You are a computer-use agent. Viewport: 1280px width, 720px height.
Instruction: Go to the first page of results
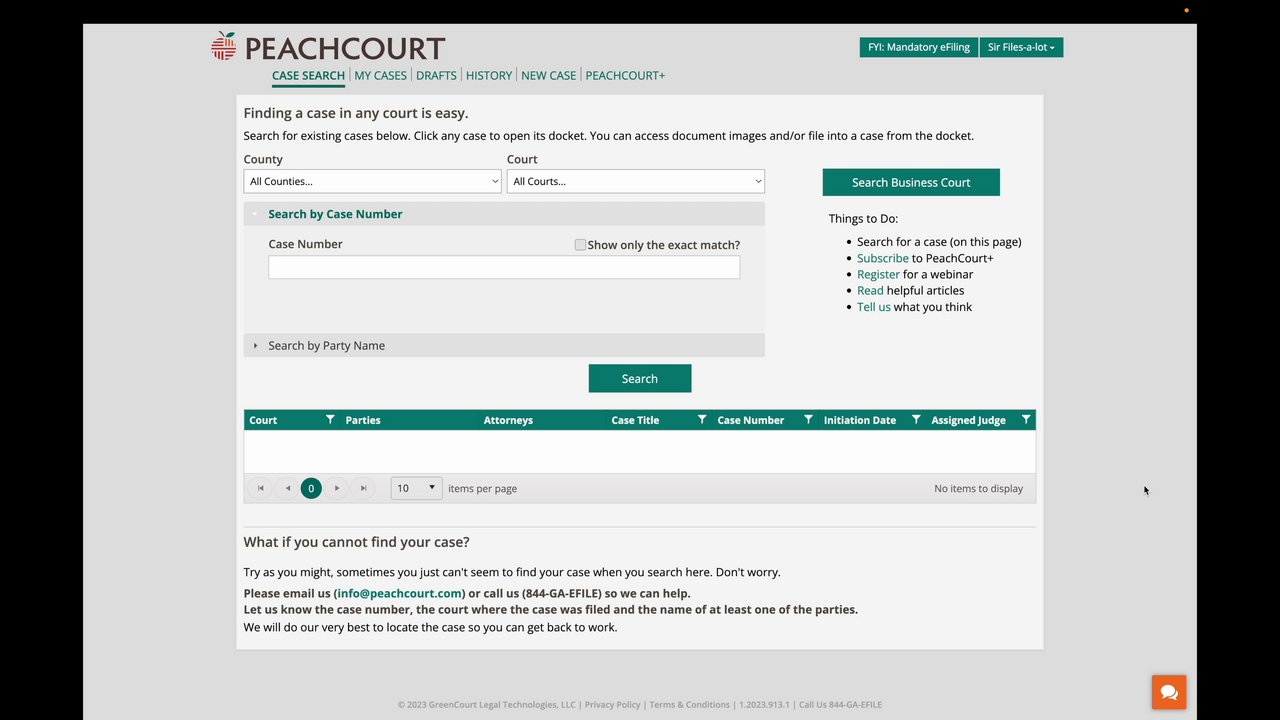[261, 488]
